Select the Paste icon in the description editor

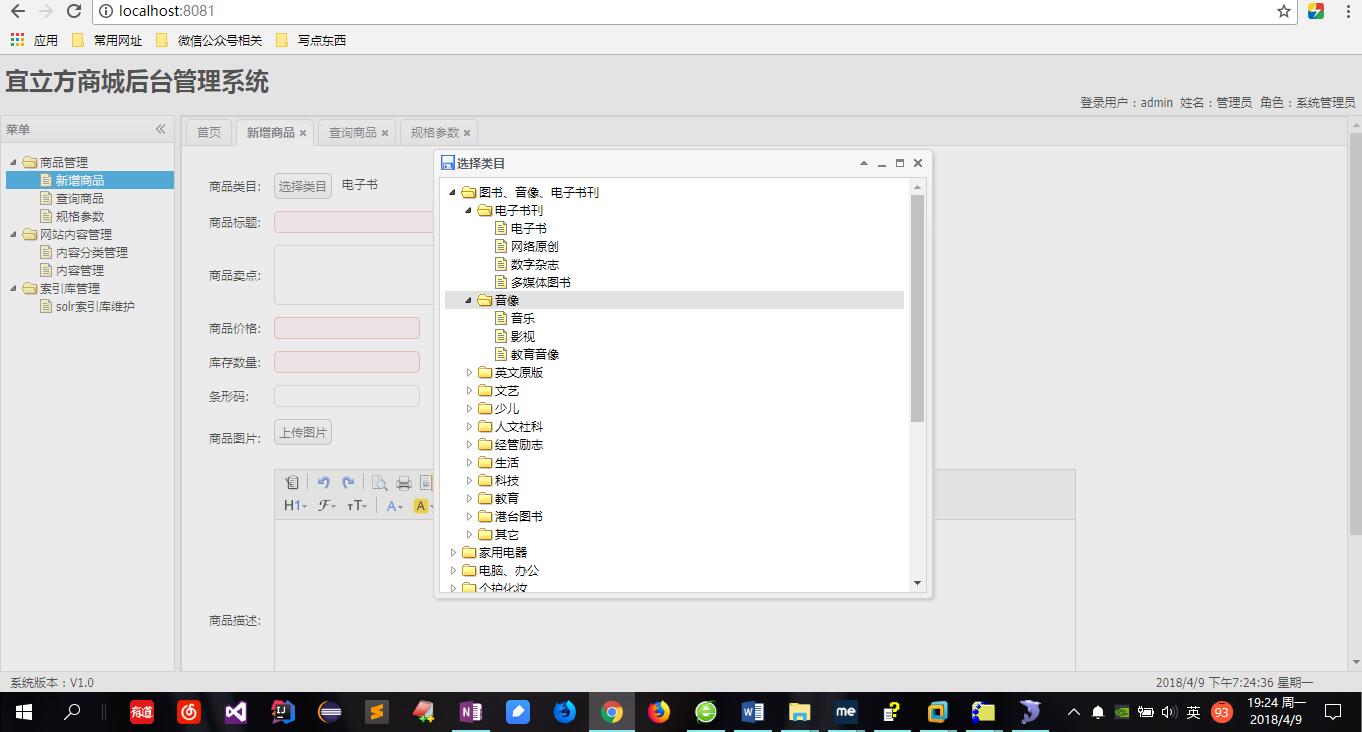coord(292,483)
